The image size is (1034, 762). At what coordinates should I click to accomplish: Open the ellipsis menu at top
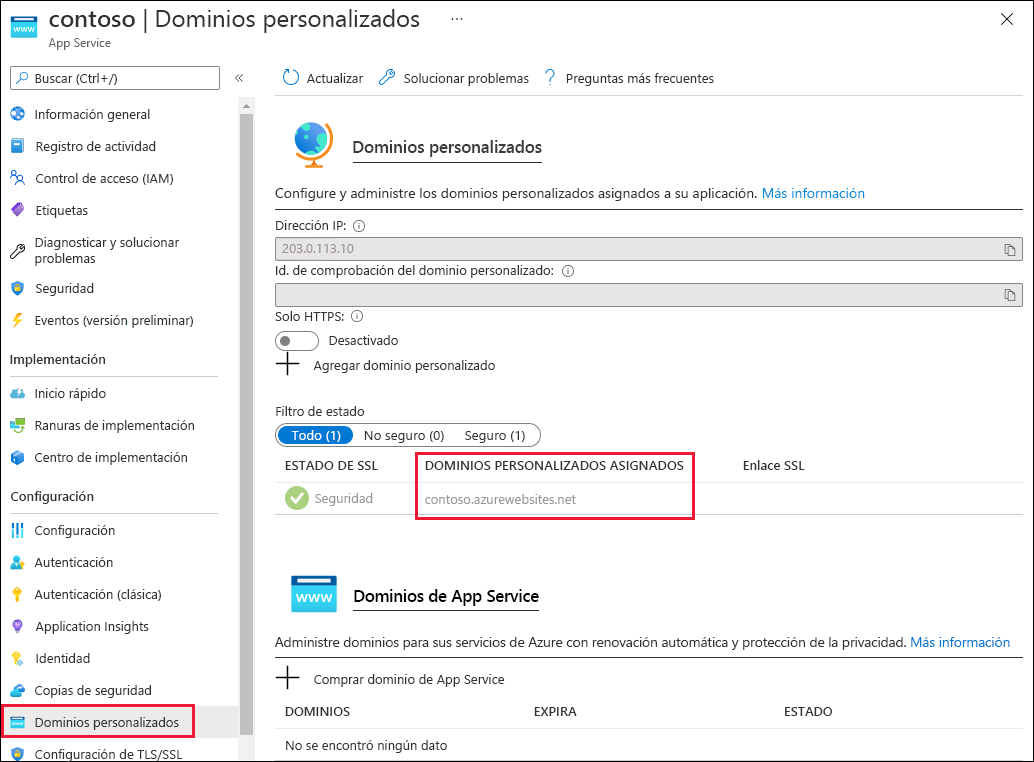point(456,17)
